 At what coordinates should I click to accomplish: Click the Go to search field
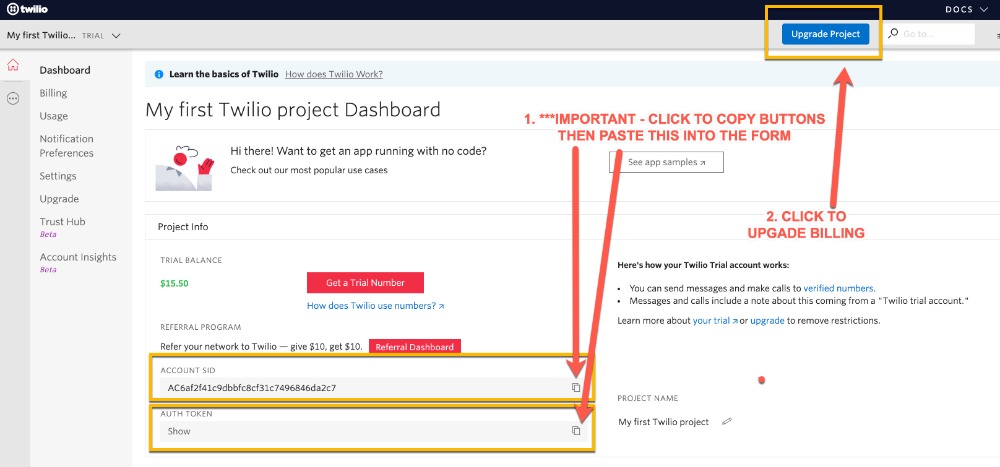click(x=929, y=34)
